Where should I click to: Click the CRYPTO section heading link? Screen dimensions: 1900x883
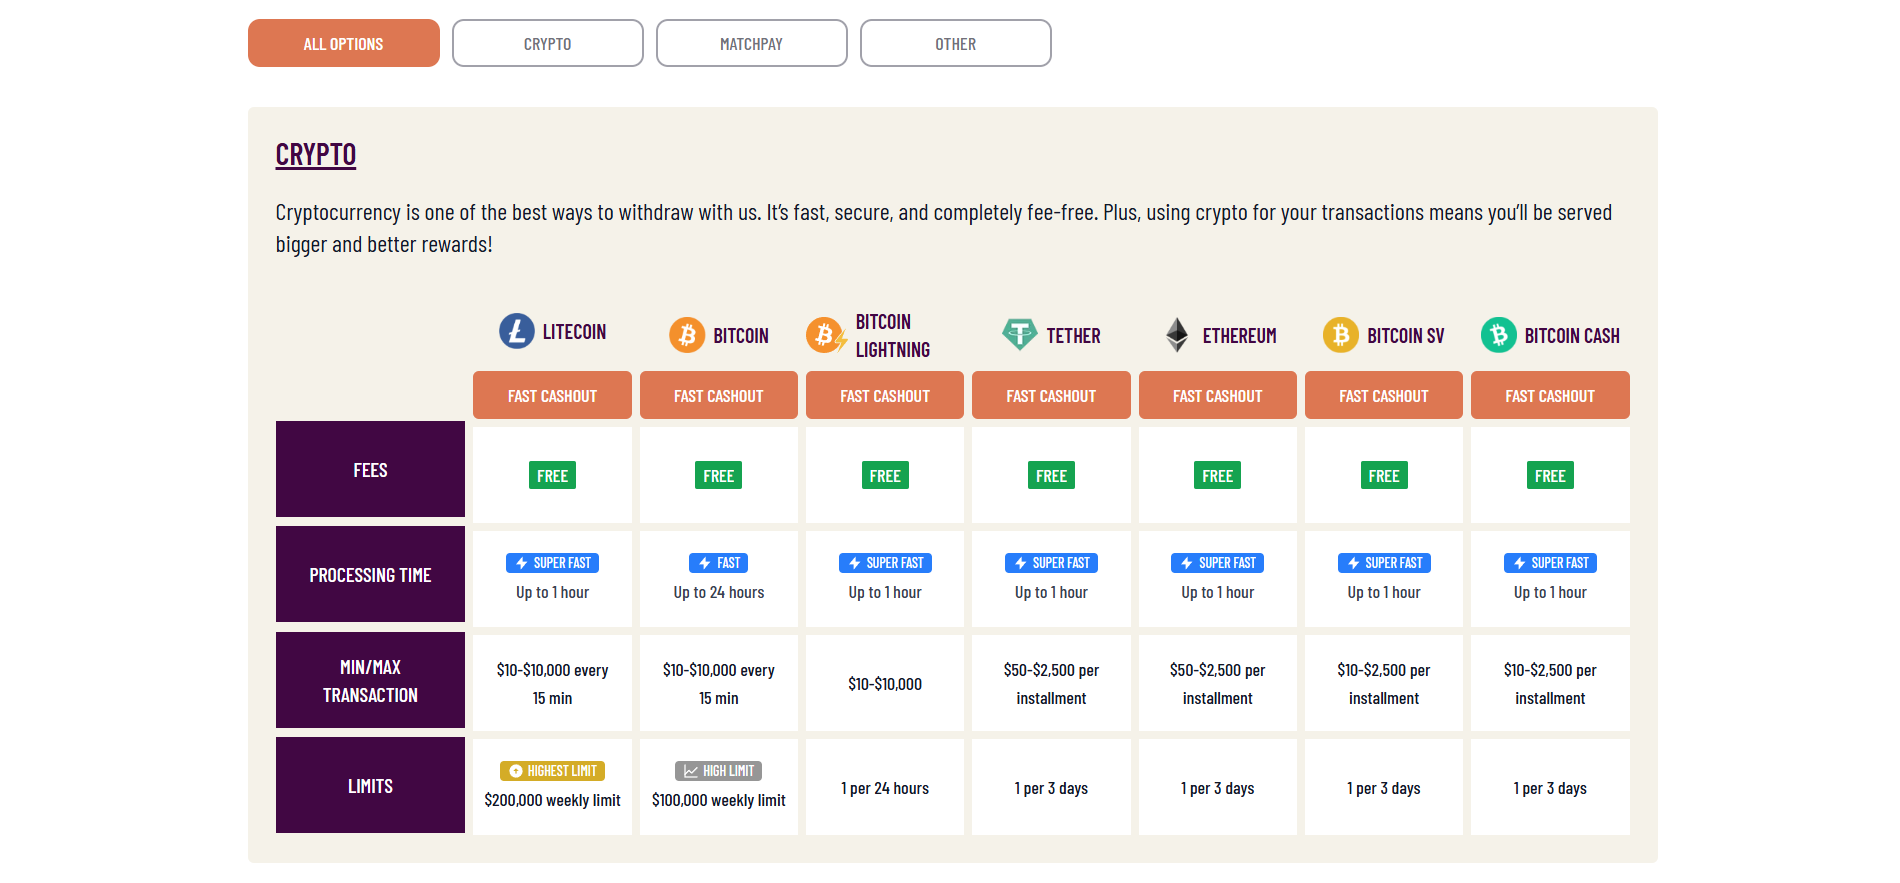point(316,154)
